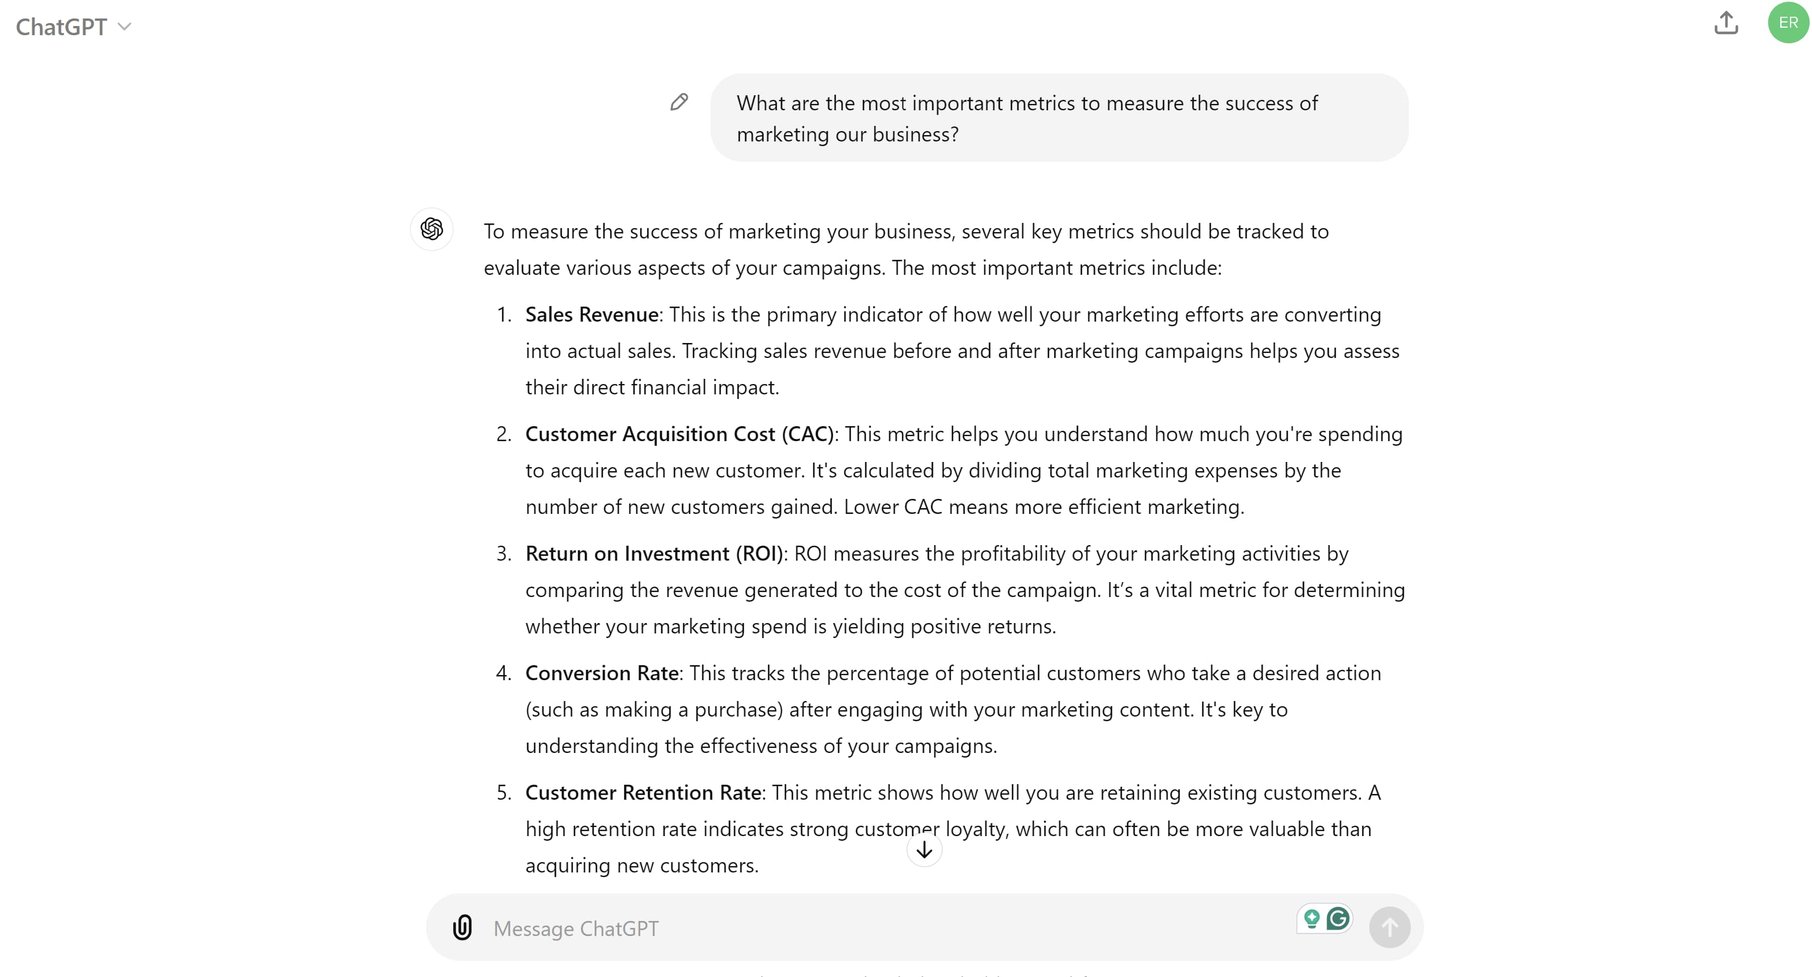Image resolution: width=1812 pixels, height=977 pixels.
Task: Click the bolded Sales Revenue text
Action: tap(590, 314)
